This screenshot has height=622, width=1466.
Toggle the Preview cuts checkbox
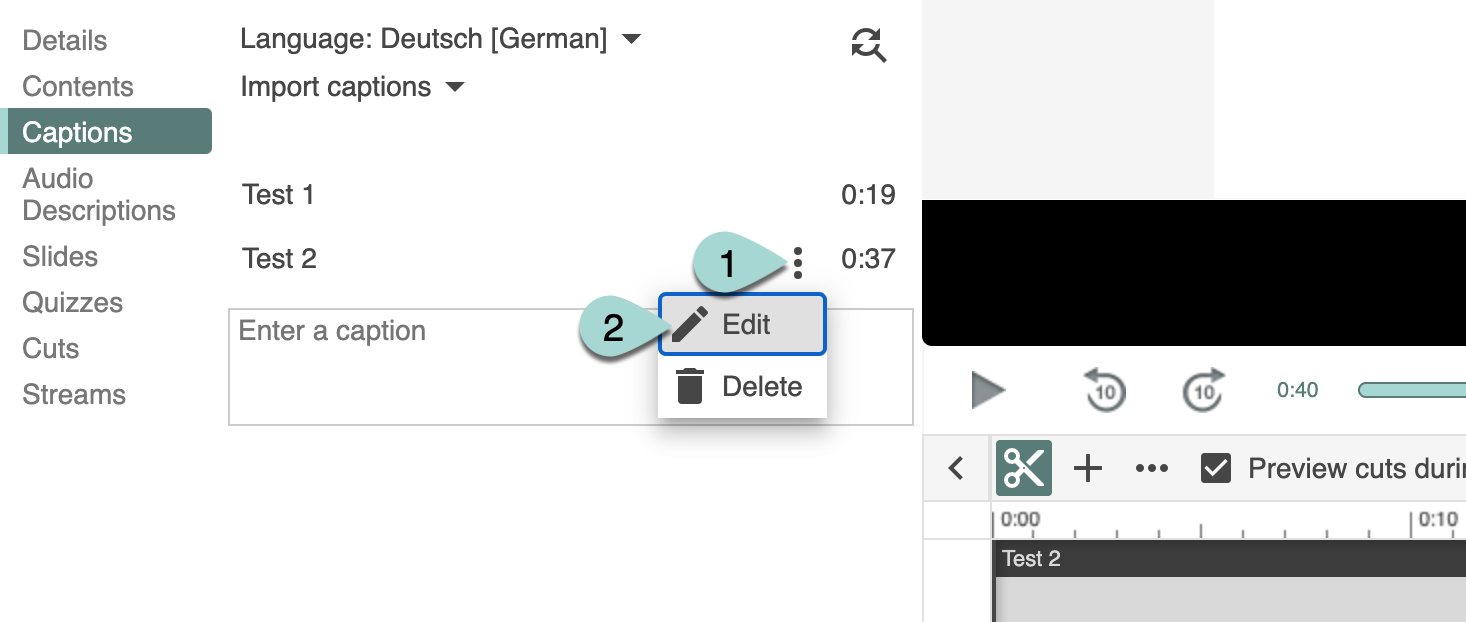1215,468
